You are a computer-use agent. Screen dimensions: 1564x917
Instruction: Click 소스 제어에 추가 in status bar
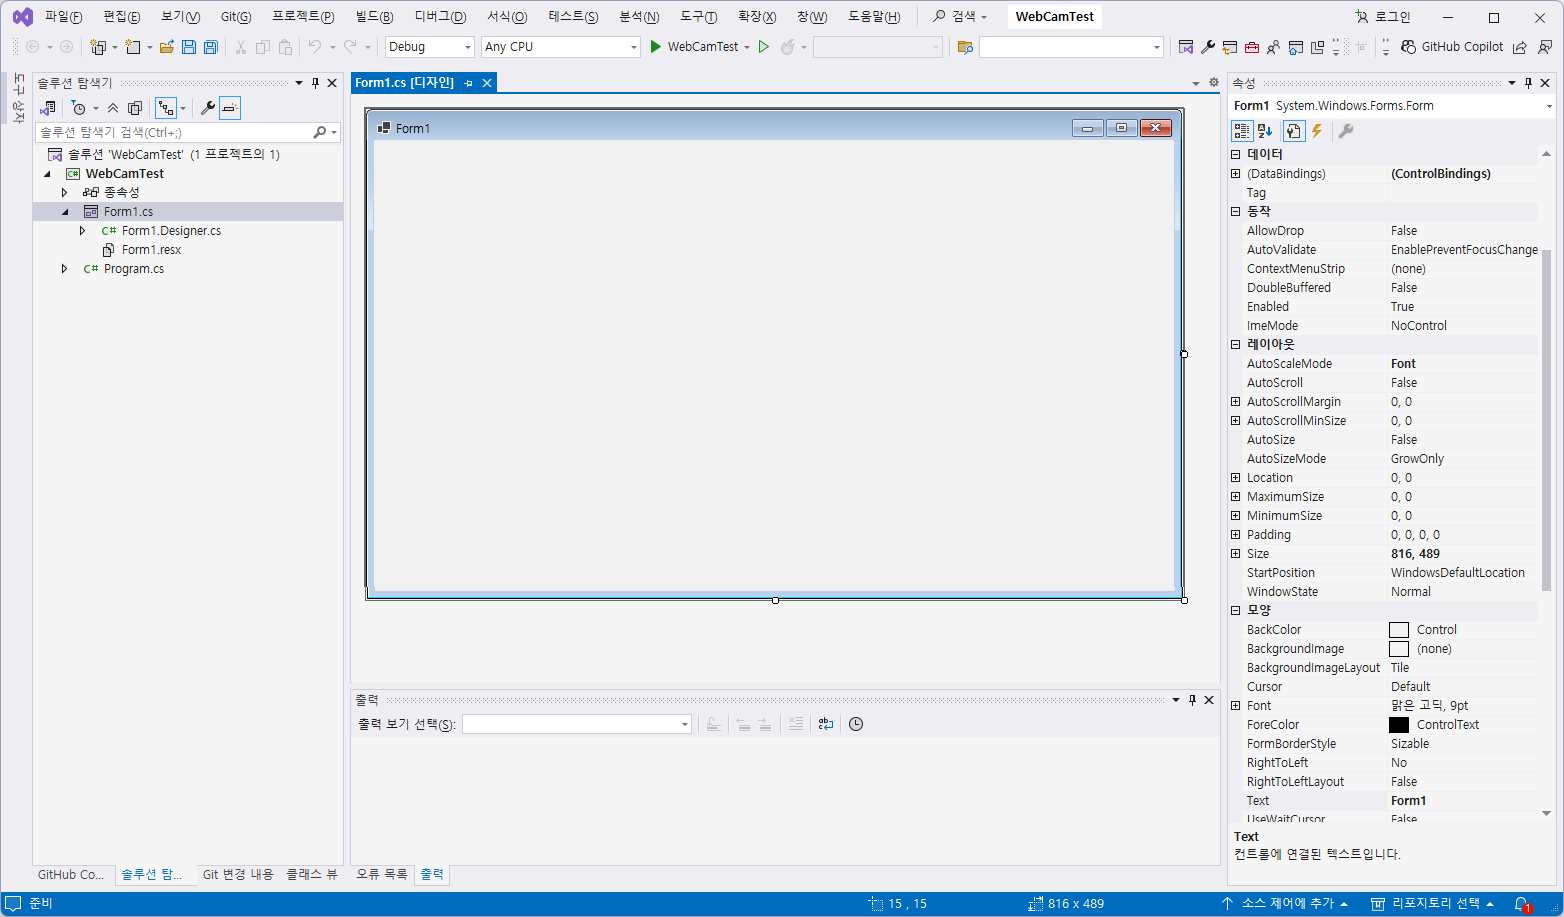pyautogui.click(x=1286, y=903)
